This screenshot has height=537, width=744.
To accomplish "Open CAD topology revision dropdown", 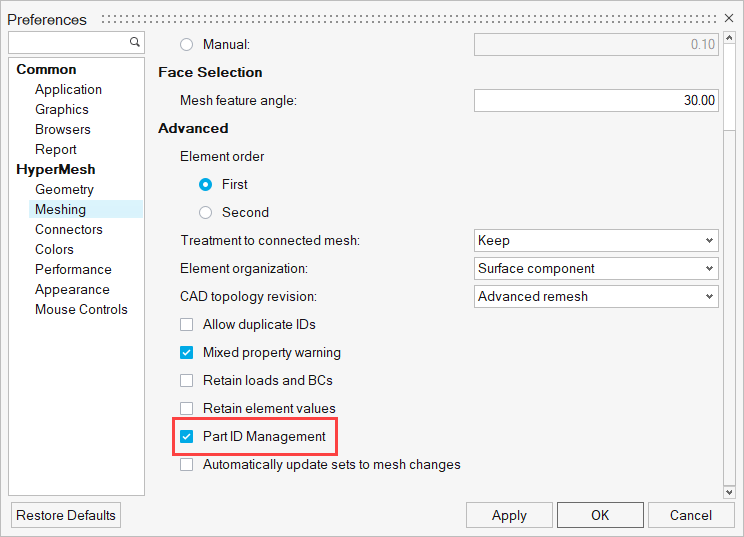I will pos(596,297).
